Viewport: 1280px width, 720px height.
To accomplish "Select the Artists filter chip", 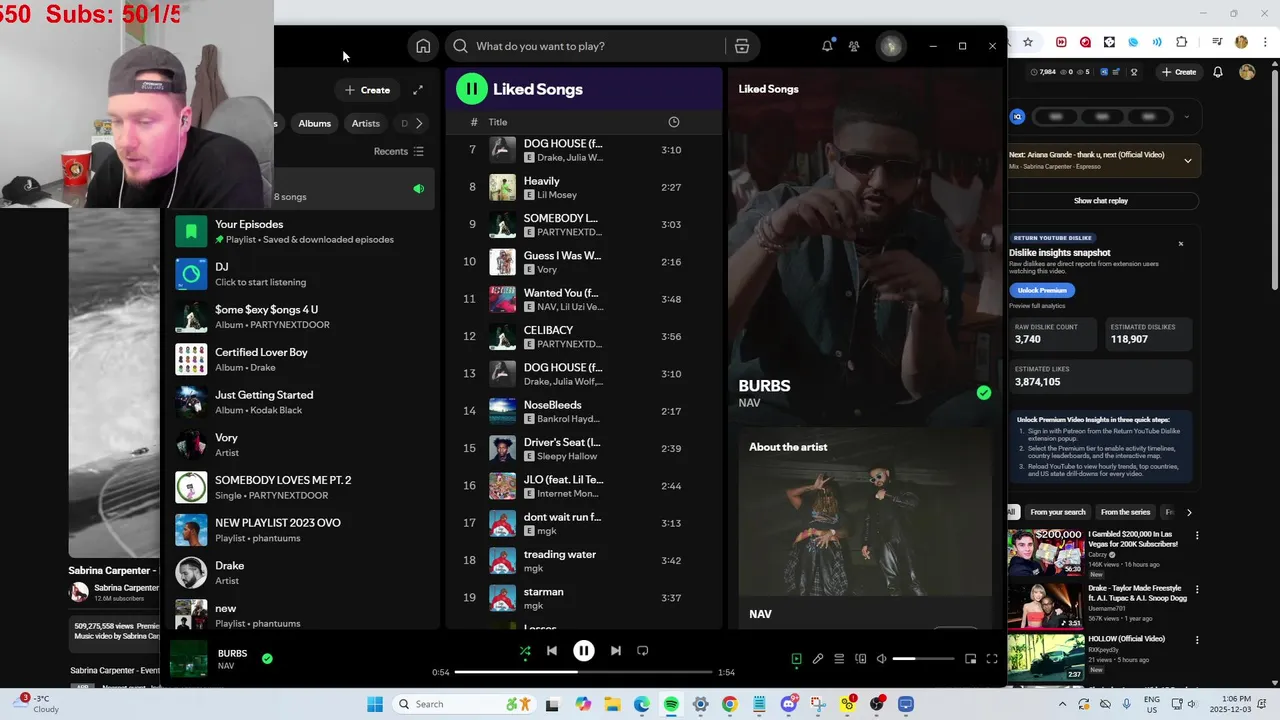I will pyautogui.click(x=365, y=123).
